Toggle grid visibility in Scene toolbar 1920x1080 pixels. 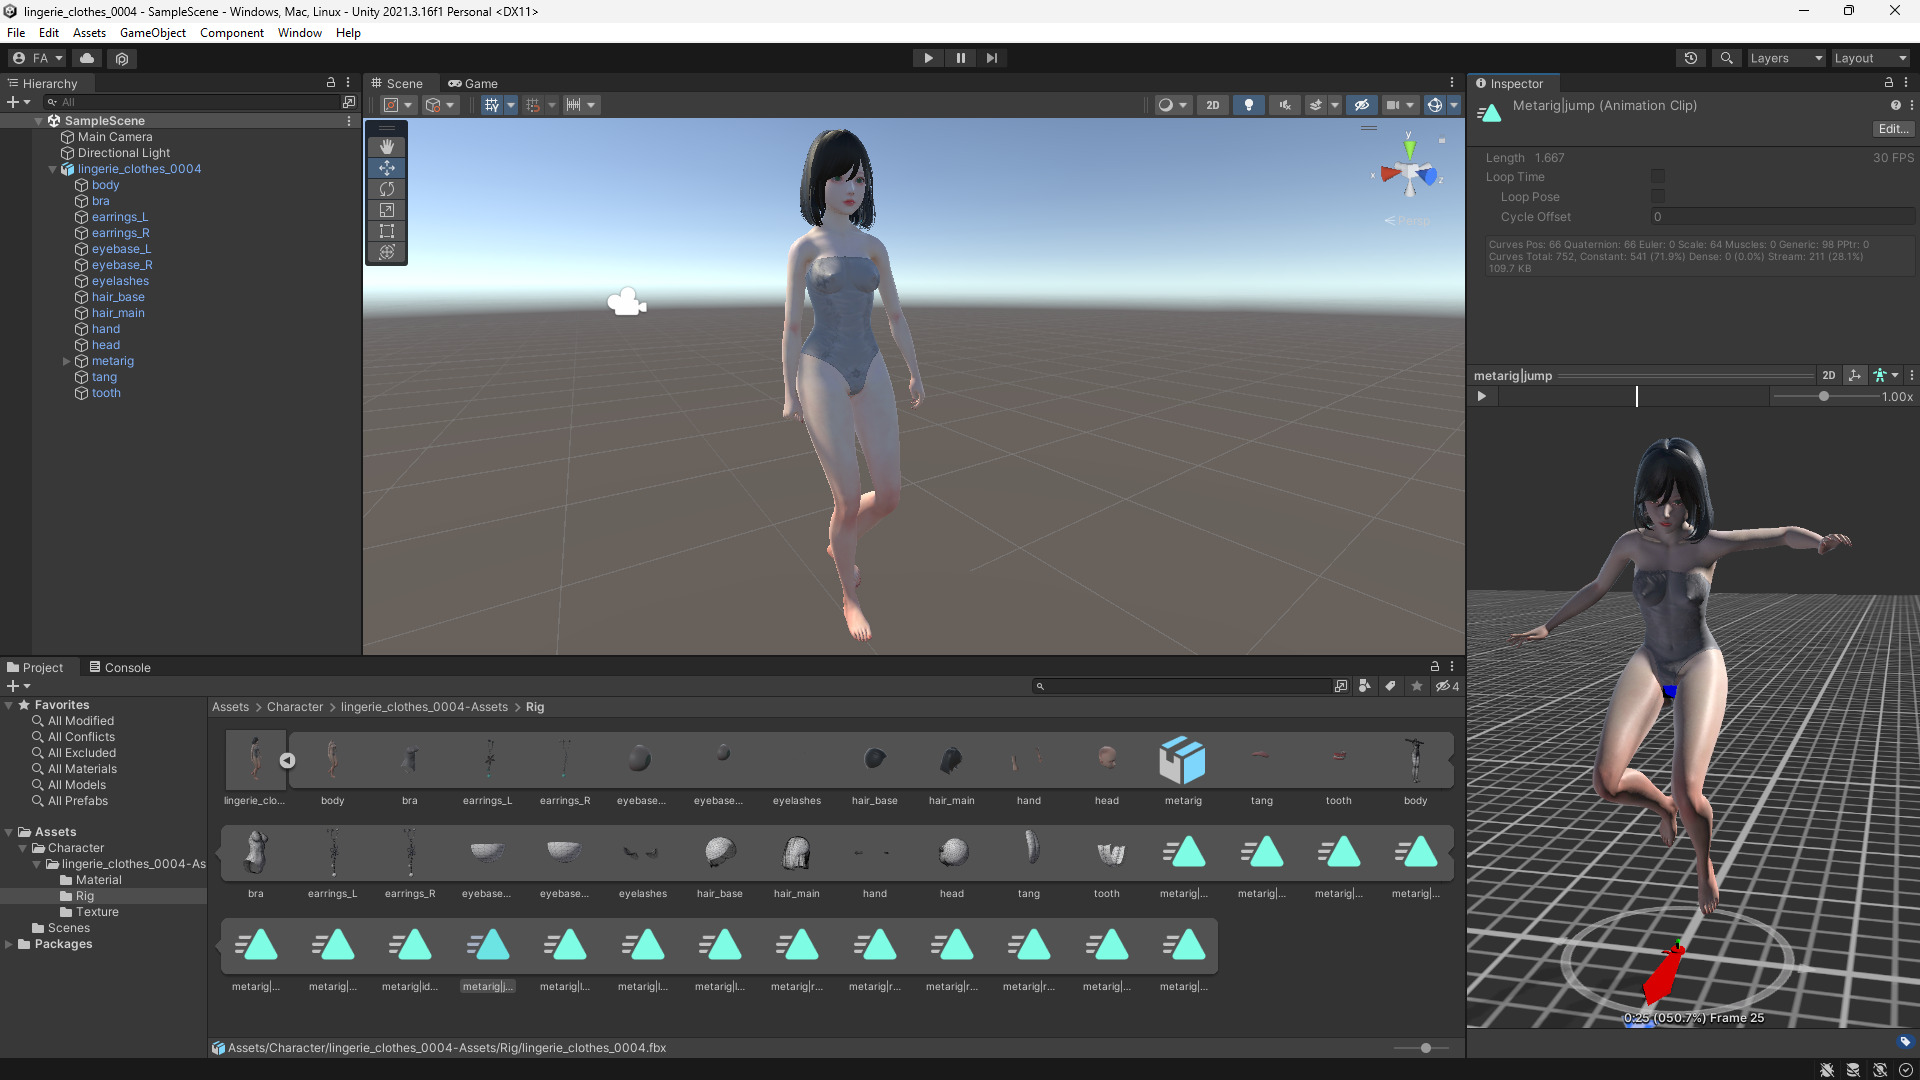pos(491,105)
